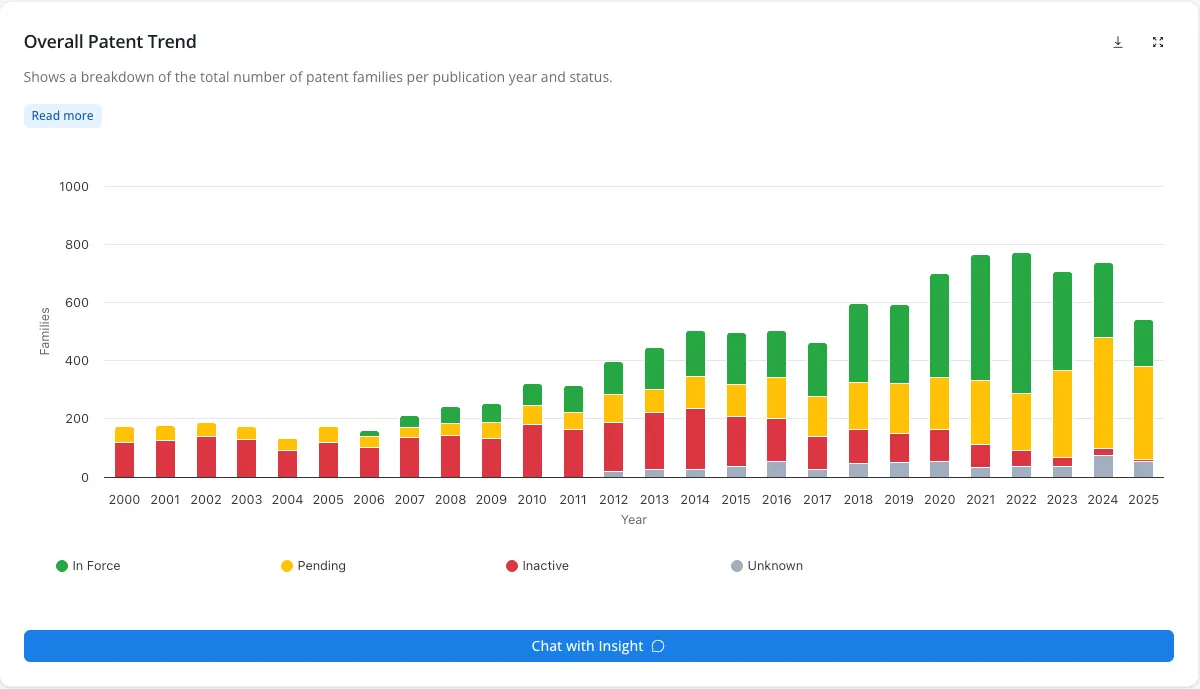Click the "2025" x-axis label
1200x689 pixels.
pos(1143,500)
